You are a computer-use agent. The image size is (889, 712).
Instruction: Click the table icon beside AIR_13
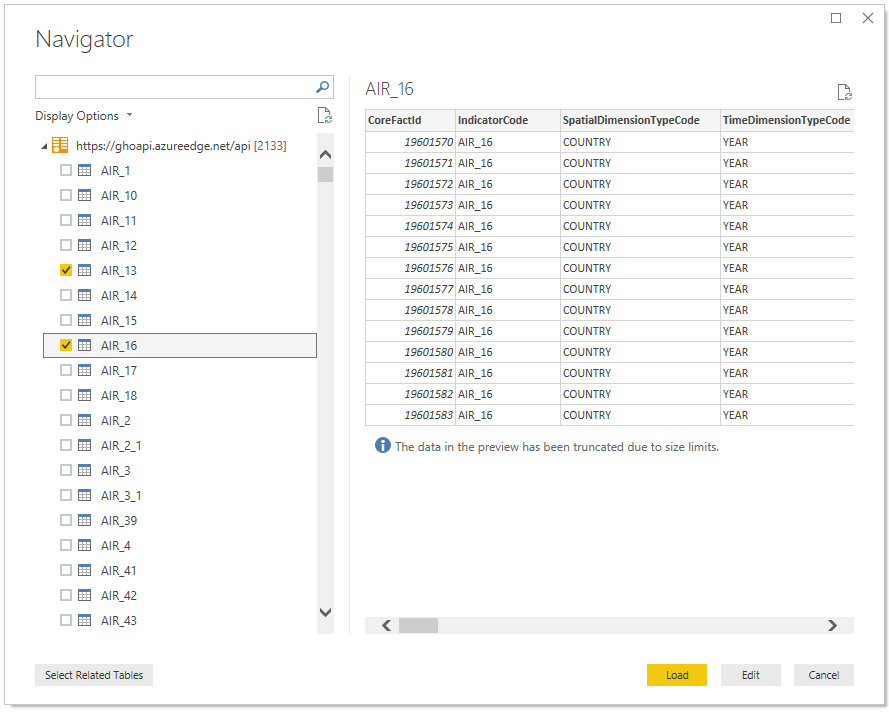point(85,271)
